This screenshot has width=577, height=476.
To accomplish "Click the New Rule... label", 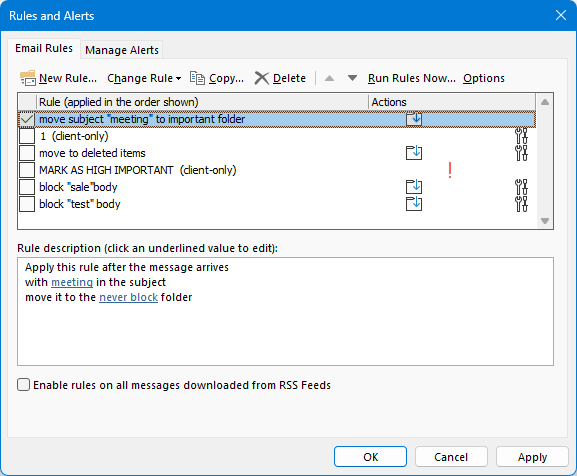I will (x=68, y=78).
